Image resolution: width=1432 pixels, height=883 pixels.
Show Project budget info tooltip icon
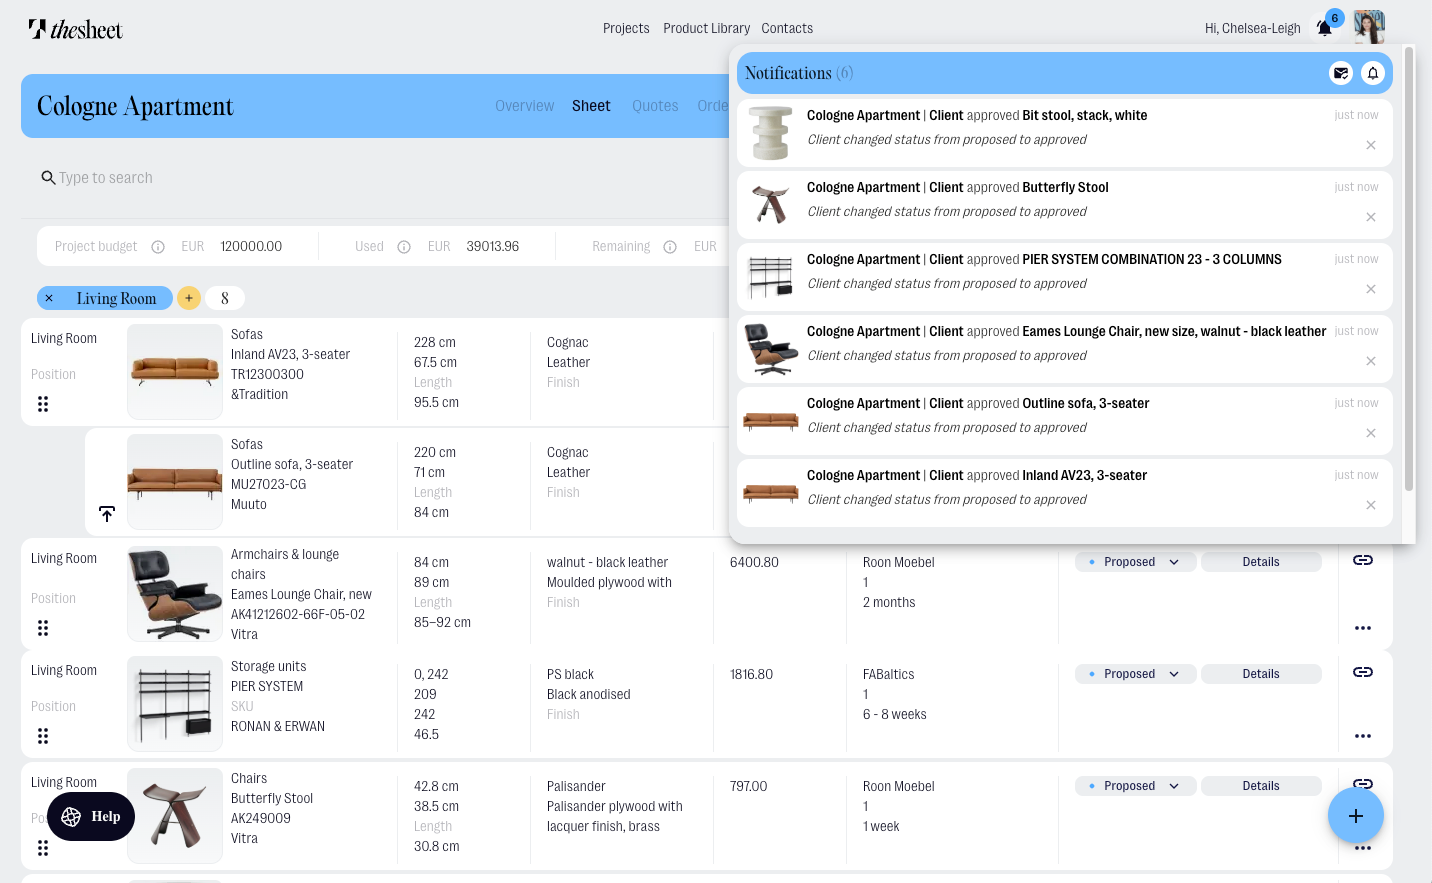(x=158, y=247)
